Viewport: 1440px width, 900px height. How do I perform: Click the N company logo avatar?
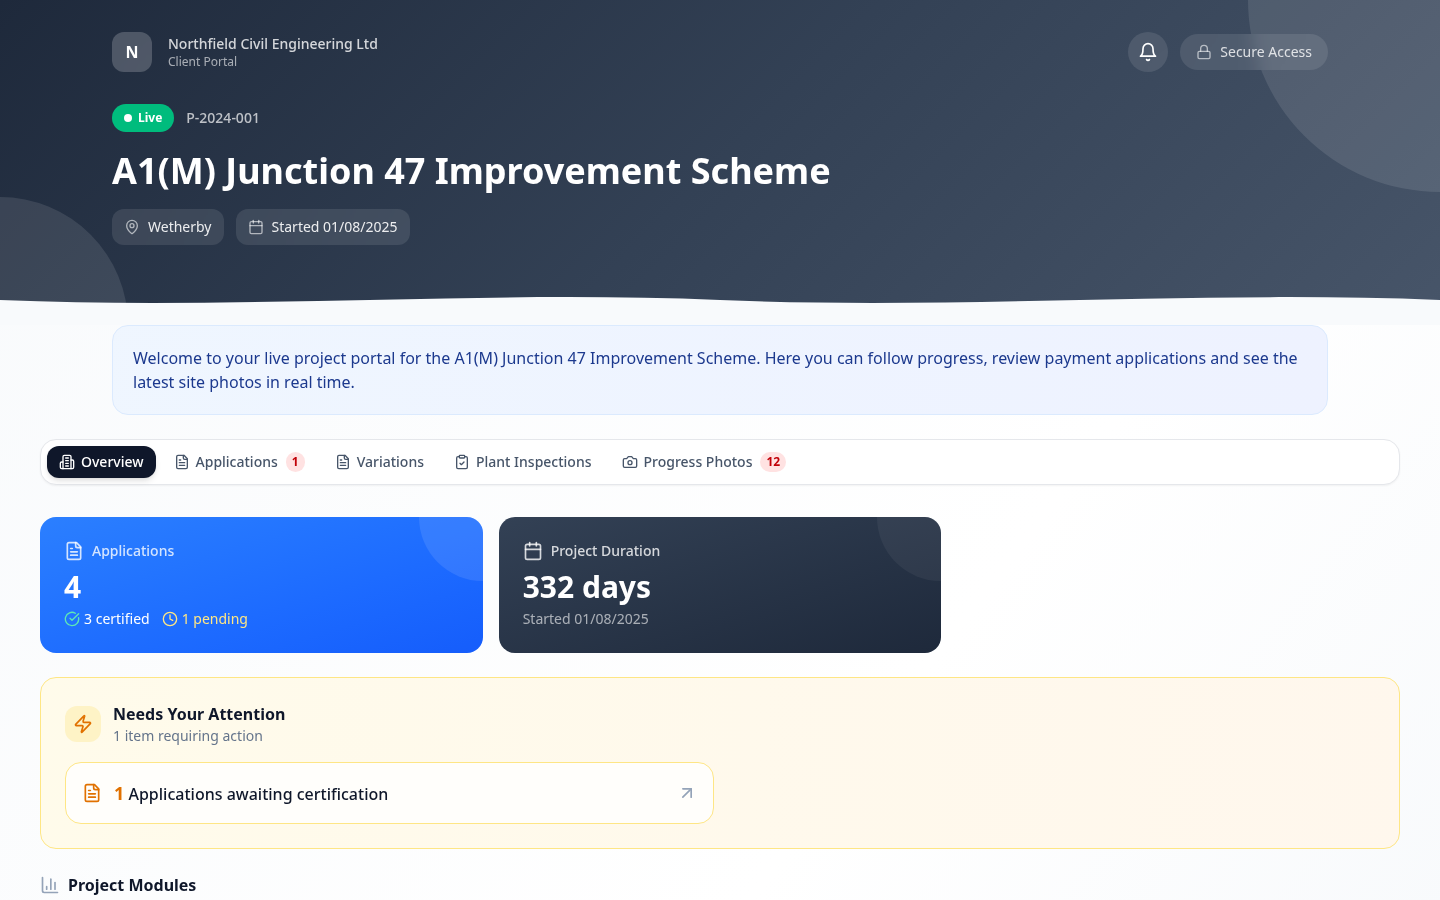coord(132,52)
